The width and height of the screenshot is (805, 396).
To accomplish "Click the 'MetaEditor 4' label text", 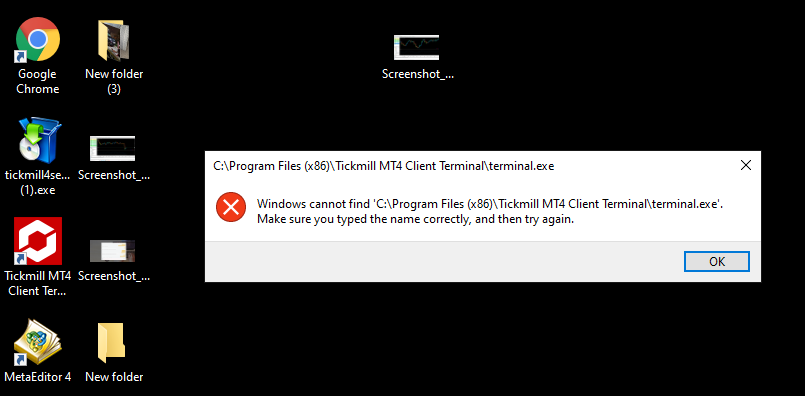I will point(37,376).
